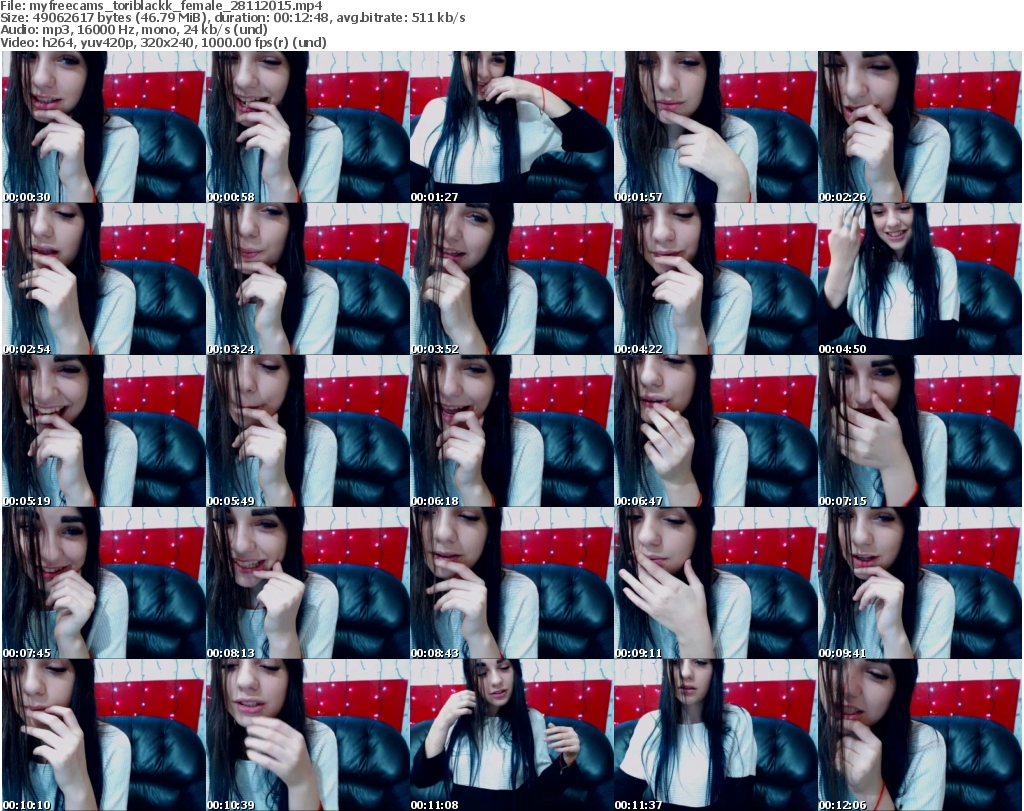Select the thumbnail stamped 00:09:41
Image resolution: width=1024 pixels, height=811 pixels.
(x=920, y=583)
